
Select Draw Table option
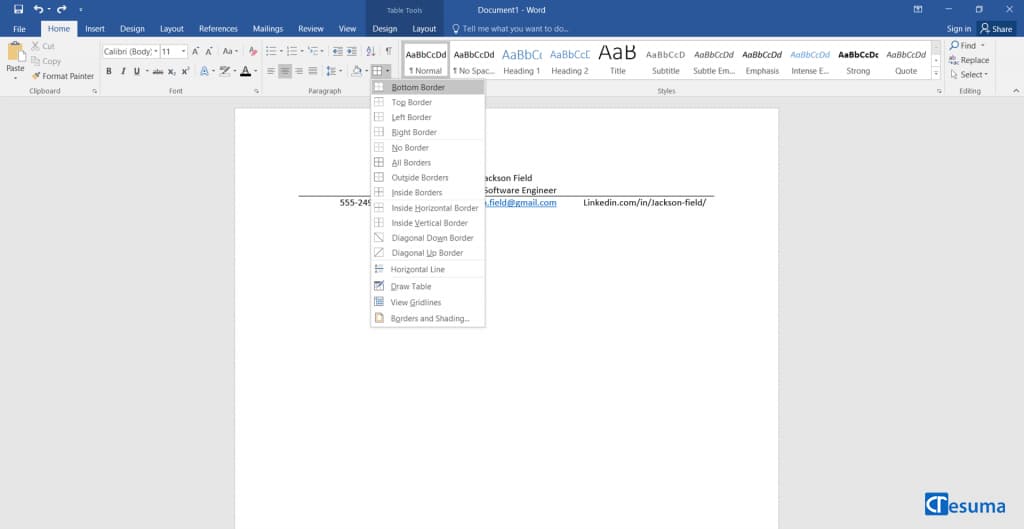pos(428,286)
